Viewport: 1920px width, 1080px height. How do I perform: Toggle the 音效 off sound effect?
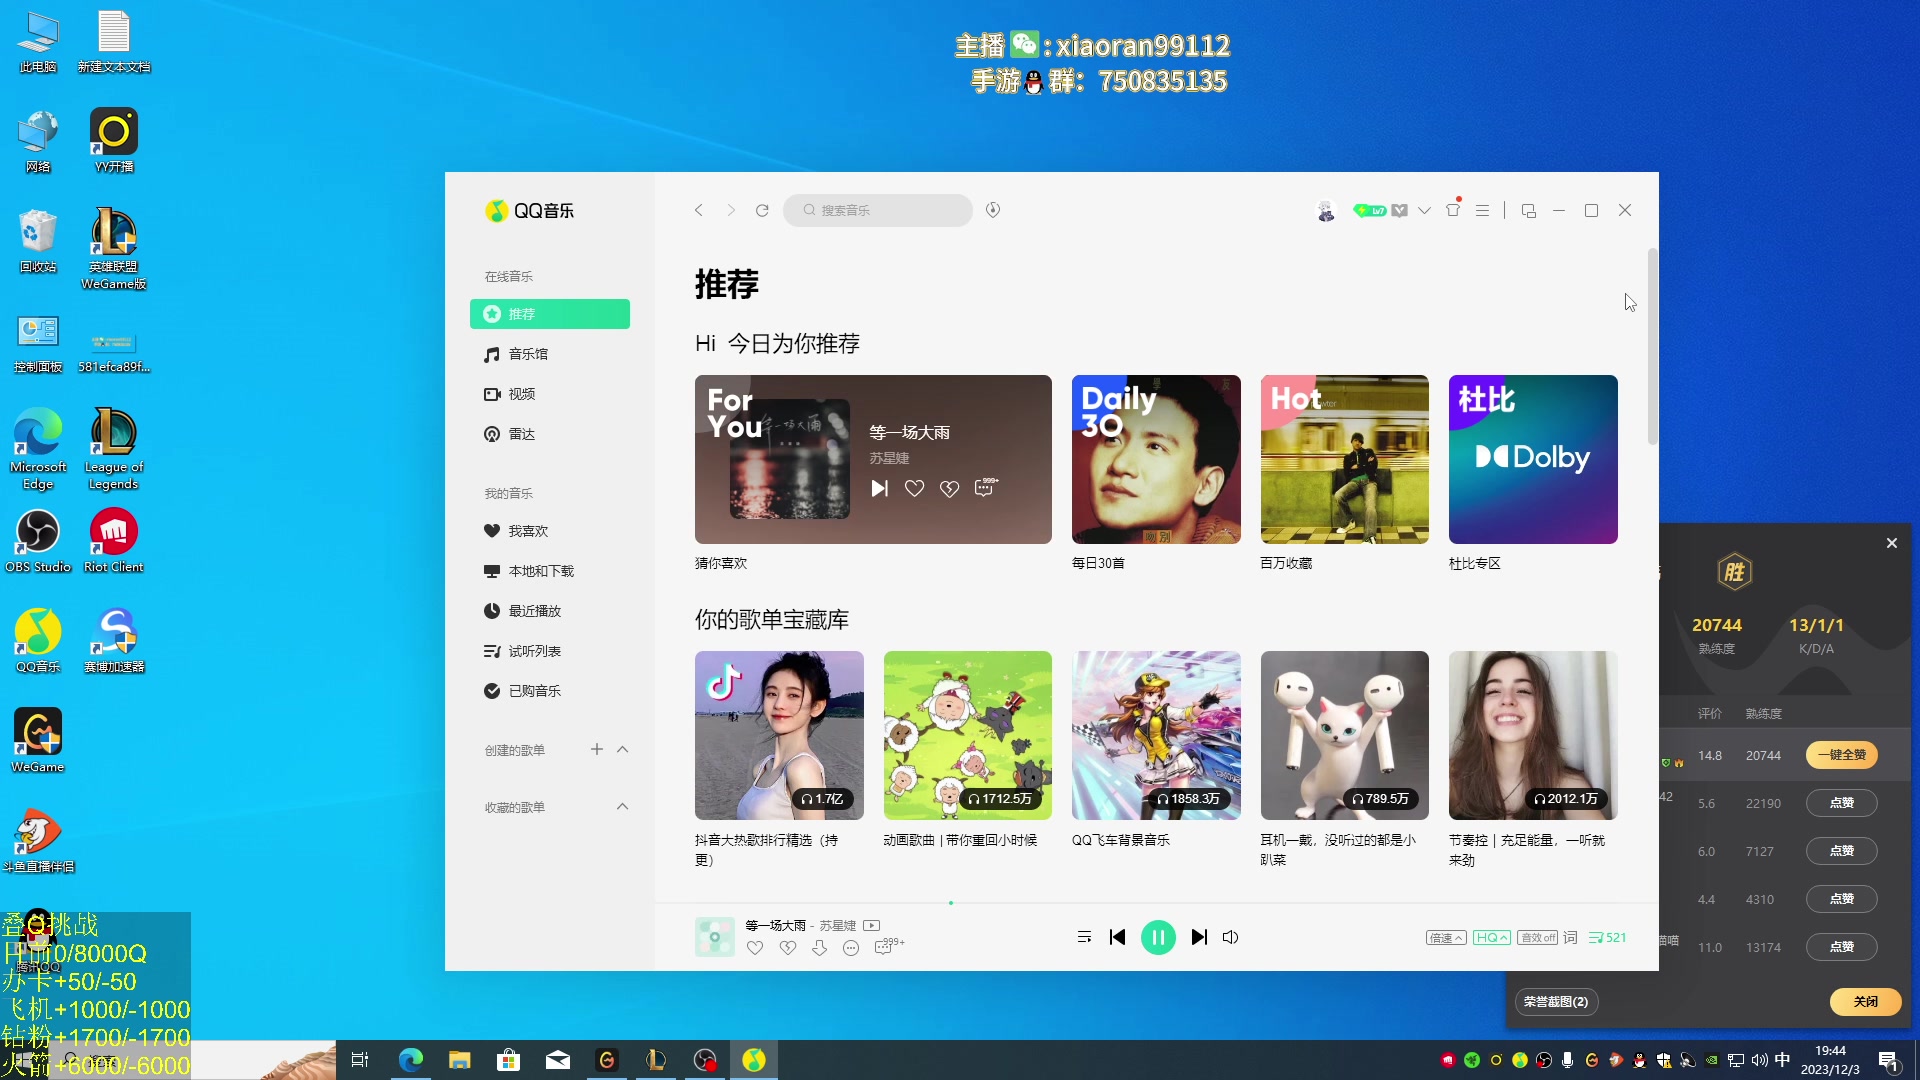pyautogui.click(x=1537, y=938)
